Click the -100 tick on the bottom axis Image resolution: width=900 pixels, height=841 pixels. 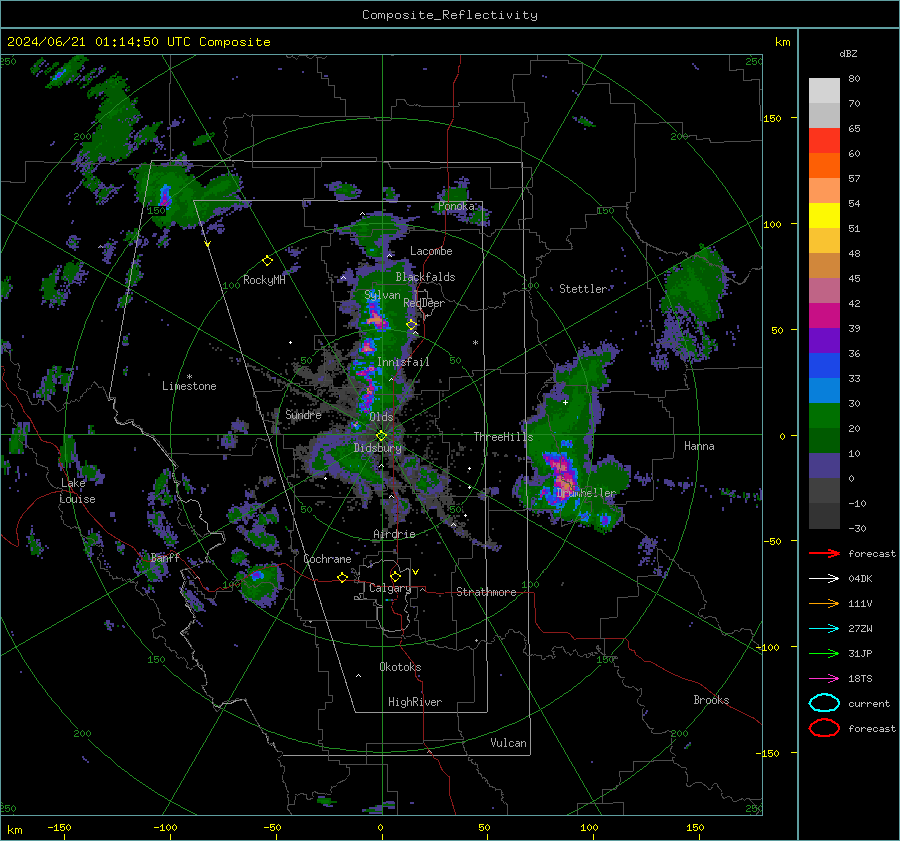click(165, 827)
